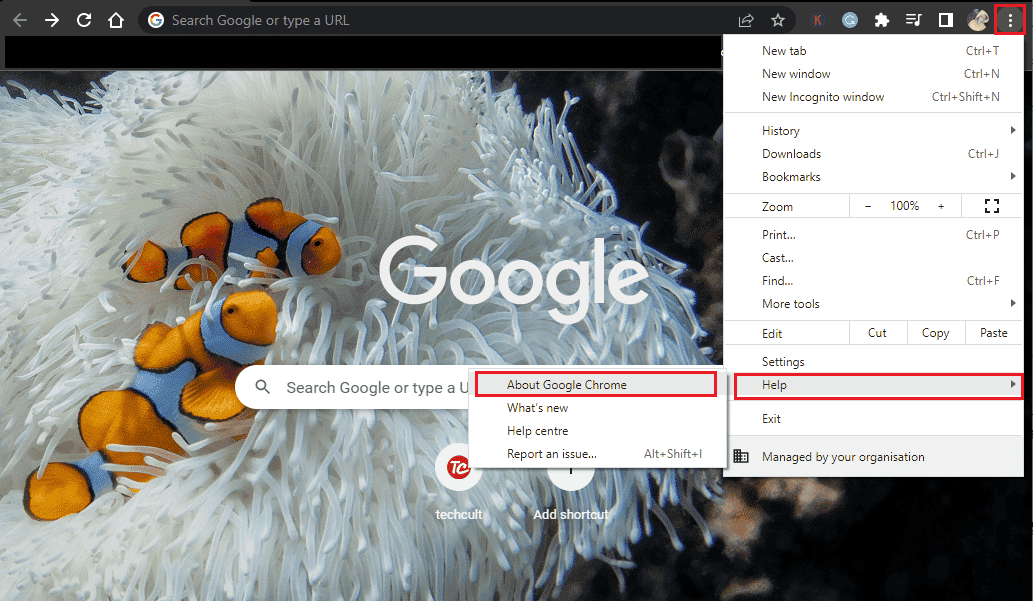1033x601 pixels.
Task: Open the Extensions puzzle piece menu
Action: pyautogui.click(x=881, y=20)
